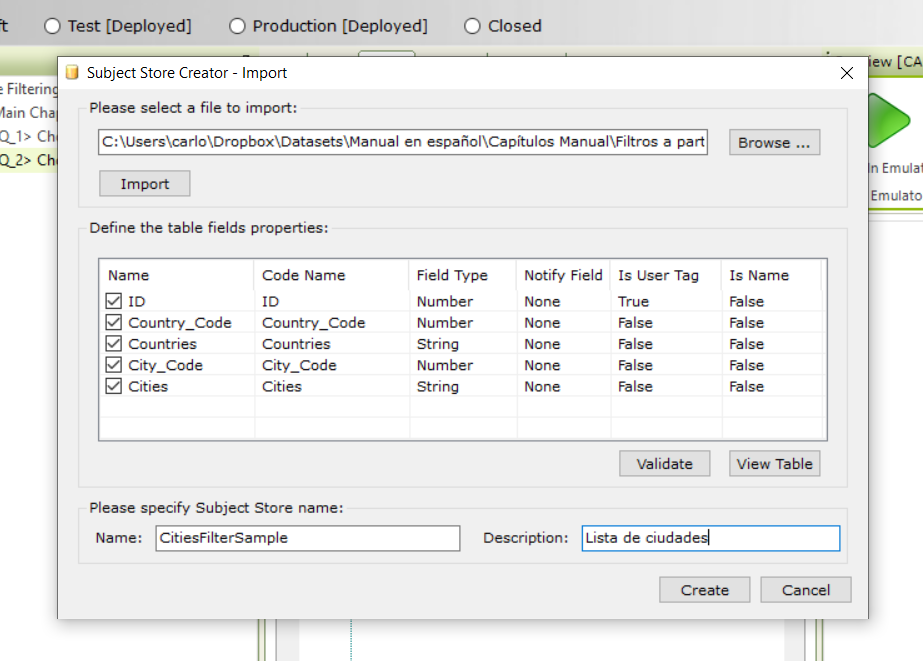This screenshot has width=923, height=661.
Task: Select Q_2 item in background chapter list
Action: 28,160
